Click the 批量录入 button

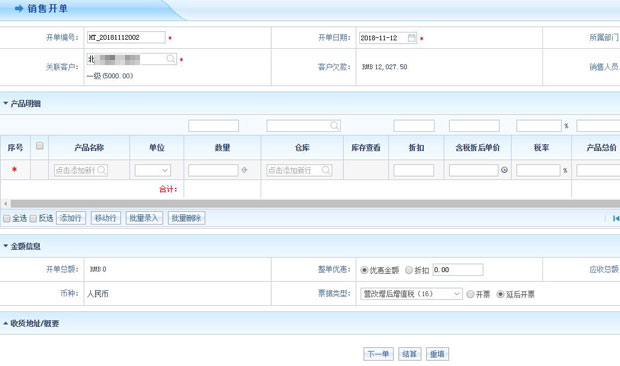pyautogui.click(x=144, y=218)
